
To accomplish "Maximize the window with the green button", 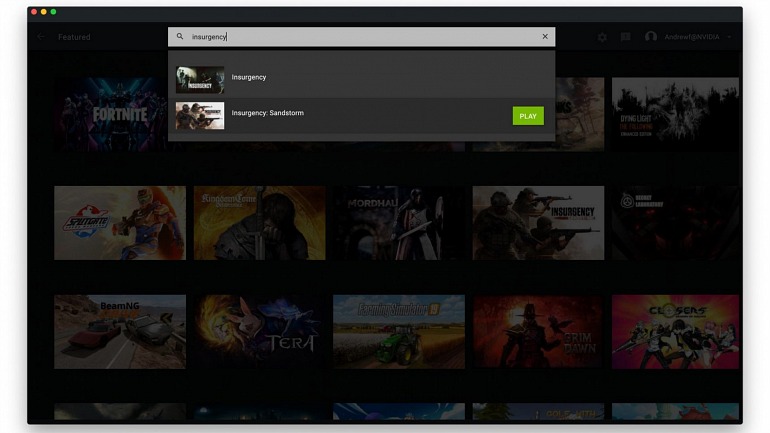I will pos(54,12).
